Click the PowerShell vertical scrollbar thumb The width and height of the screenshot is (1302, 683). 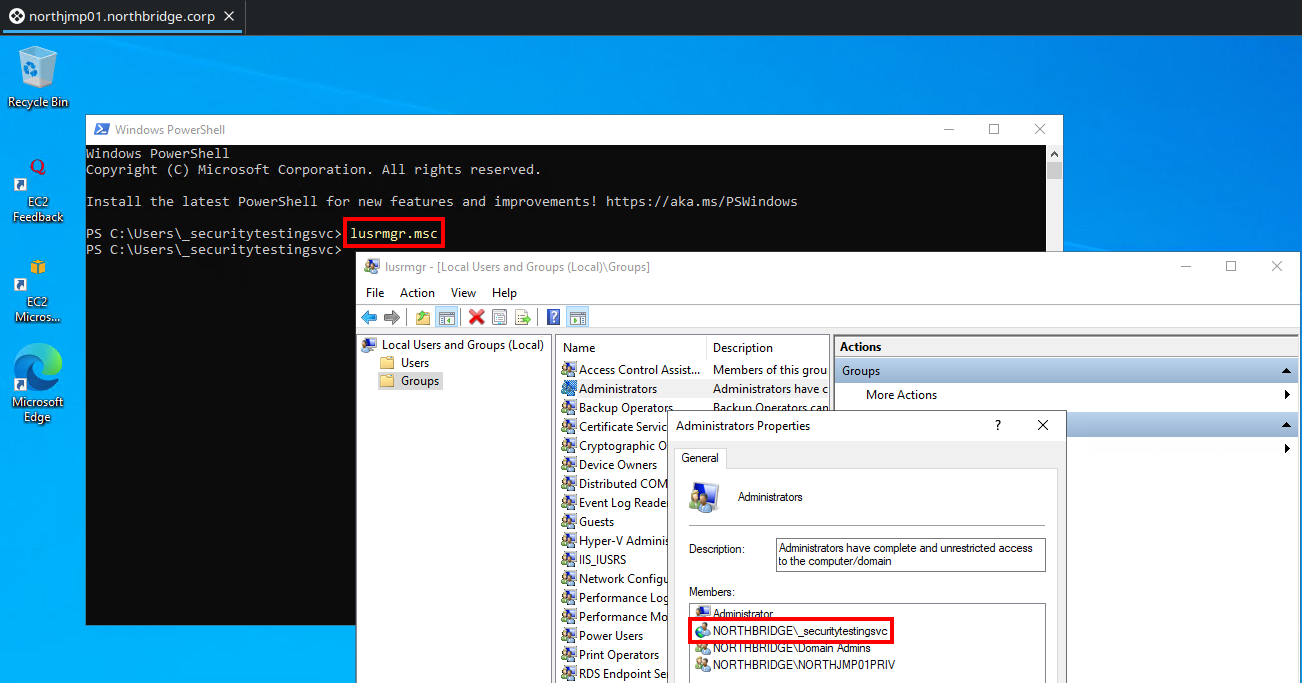pyautogui.click(x=1054, y=170)
